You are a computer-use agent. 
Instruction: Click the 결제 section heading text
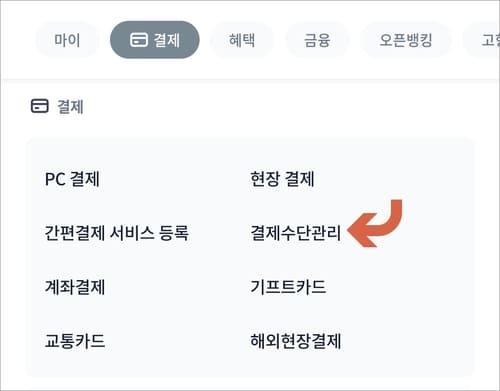tap(70, 107)
